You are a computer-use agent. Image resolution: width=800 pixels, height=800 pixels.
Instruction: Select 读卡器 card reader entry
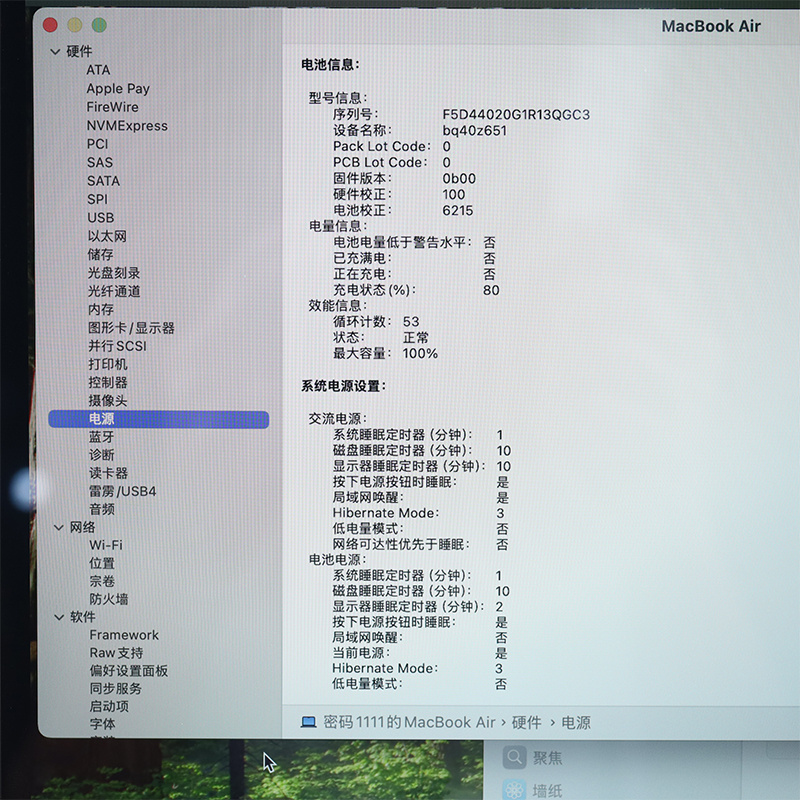[x=108, y=473]
